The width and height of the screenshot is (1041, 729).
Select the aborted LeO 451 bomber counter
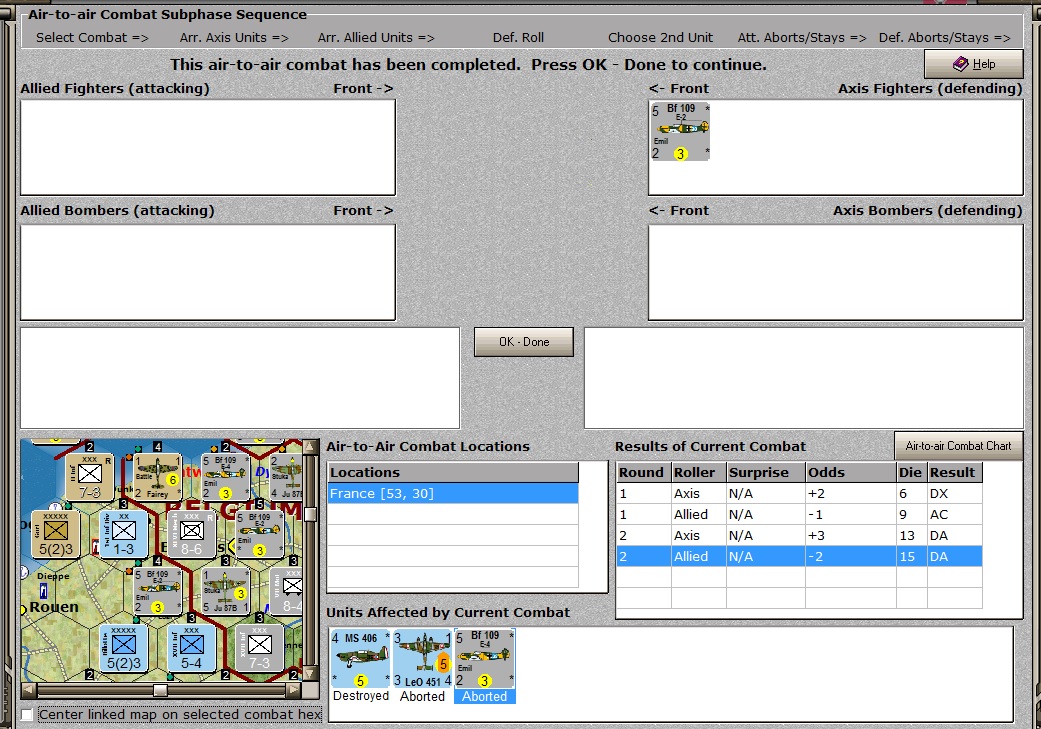[x=422, y=659]
